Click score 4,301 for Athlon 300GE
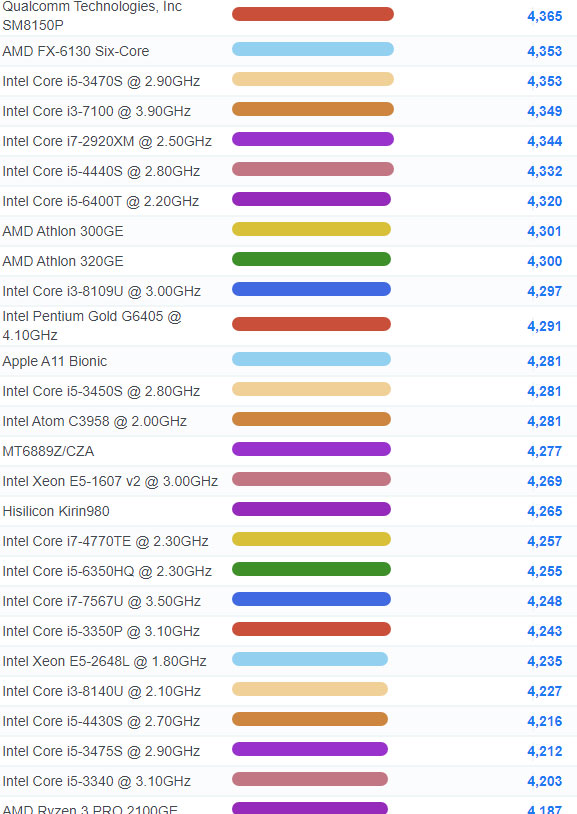The image size is (577, 814). pyautogui.click(x=545, y=231)
